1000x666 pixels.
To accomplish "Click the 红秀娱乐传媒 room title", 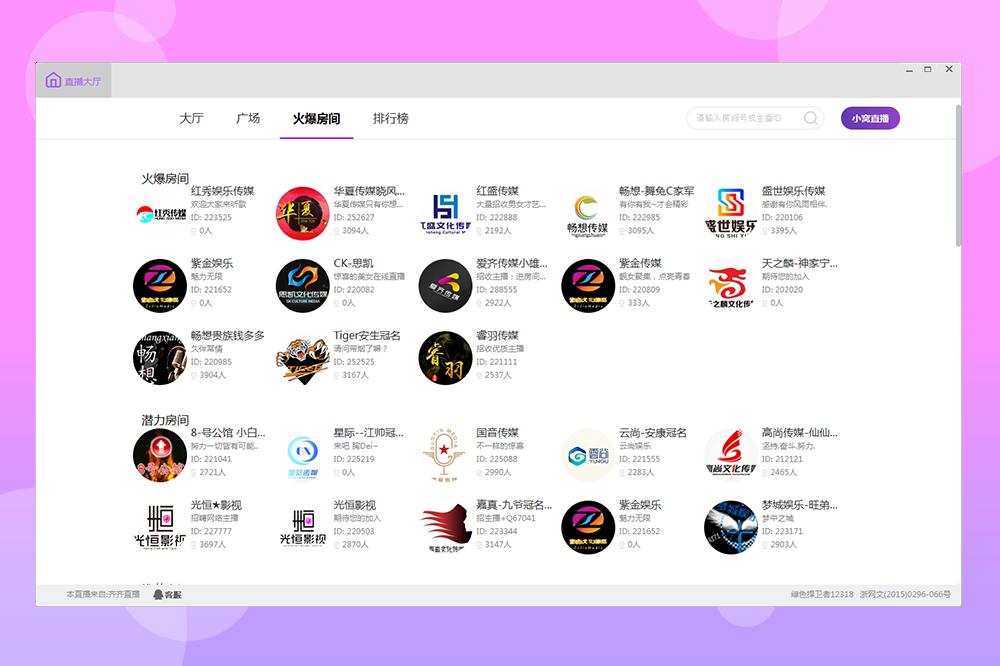I will [223, 191].
